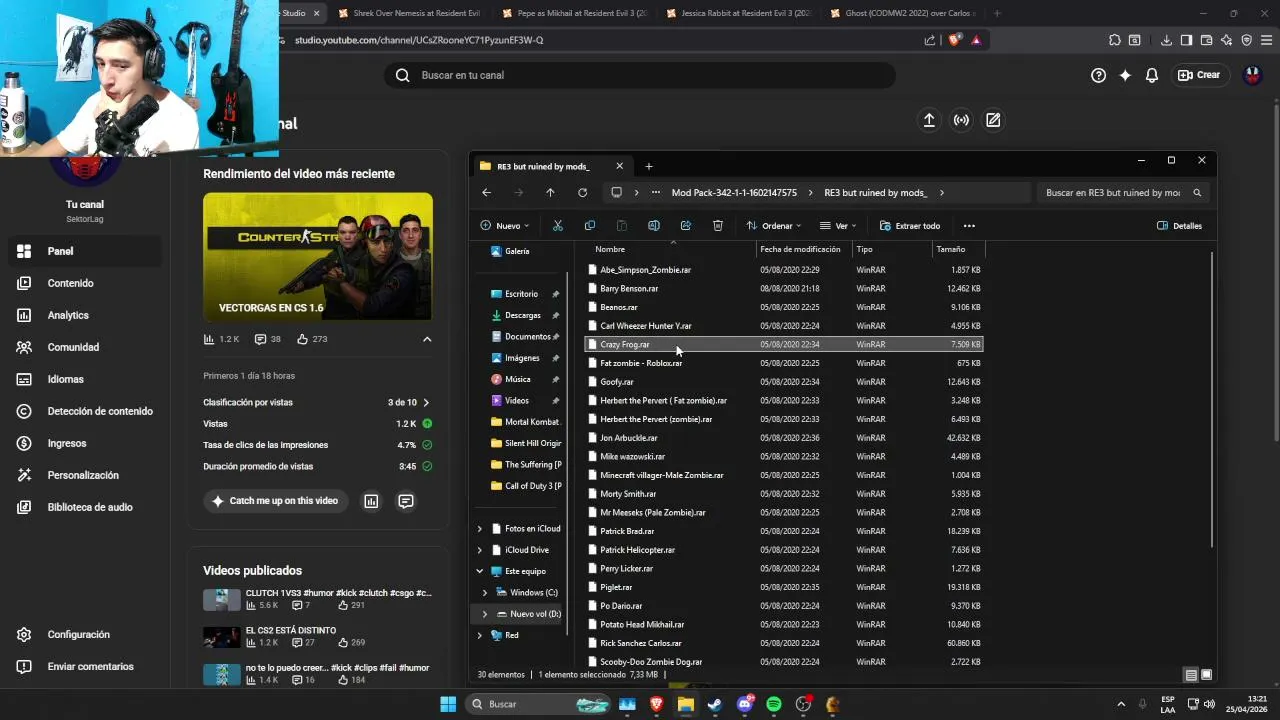Click the Ask Studio sparkle icon
Screen dimensions: 1280x720
tap(1125, 75)
